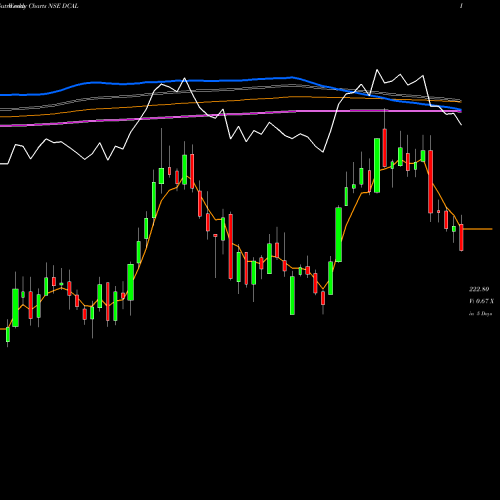Click the first green candlestick at far left
Viewport: 500px width, 500px height.
[8, 334]
